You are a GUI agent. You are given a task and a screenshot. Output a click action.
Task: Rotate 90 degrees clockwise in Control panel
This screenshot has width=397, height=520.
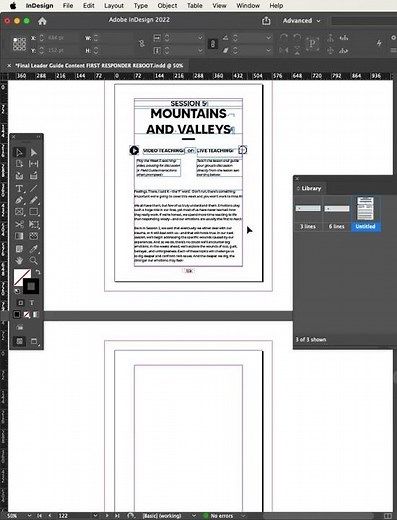[x=284, y=38]
